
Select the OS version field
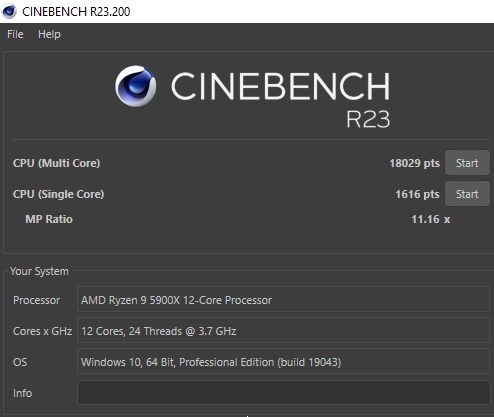coord(283,361)
